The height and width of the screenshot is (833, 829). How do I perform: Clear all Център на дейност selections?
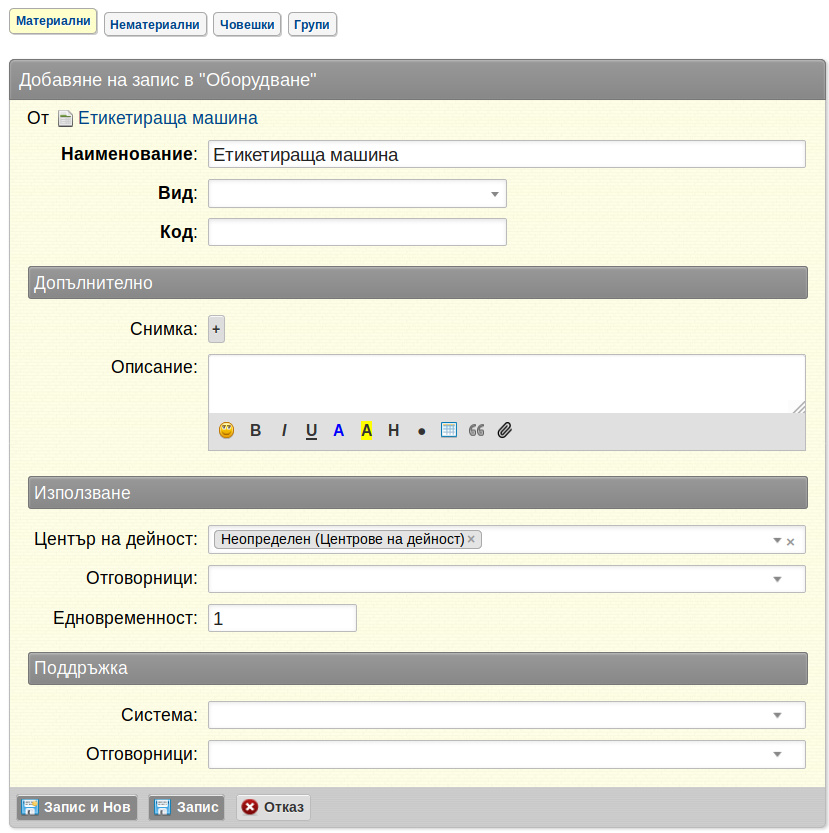click(790, 542)
